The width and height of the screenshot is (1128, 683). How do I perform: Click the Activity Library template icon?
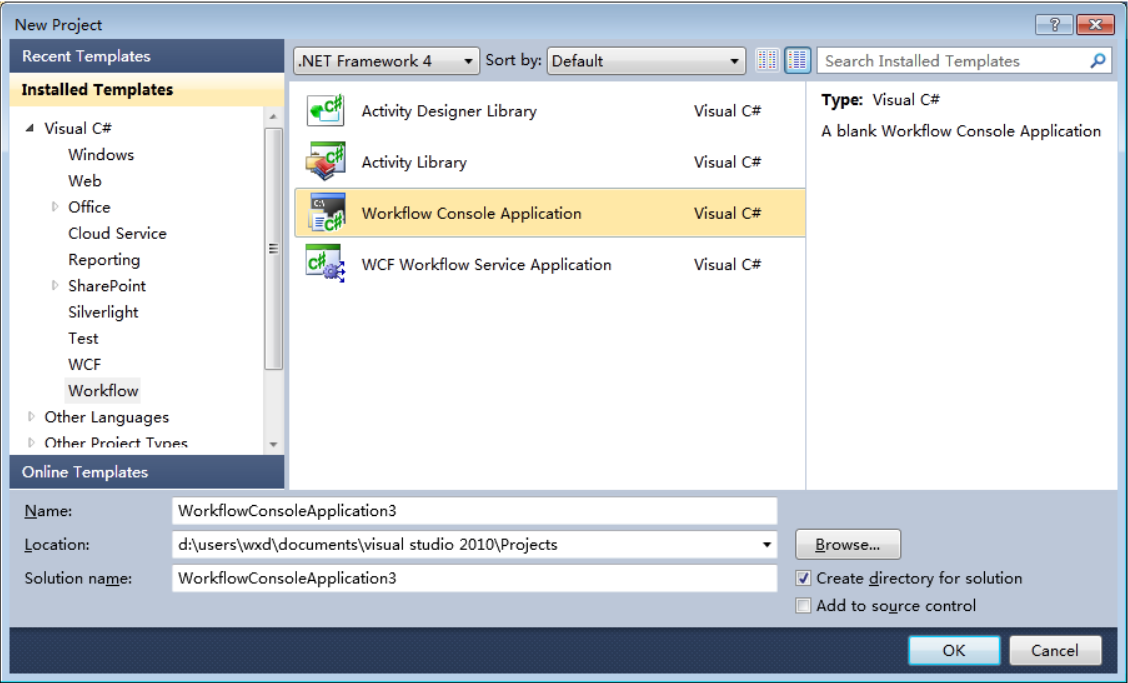325,162
